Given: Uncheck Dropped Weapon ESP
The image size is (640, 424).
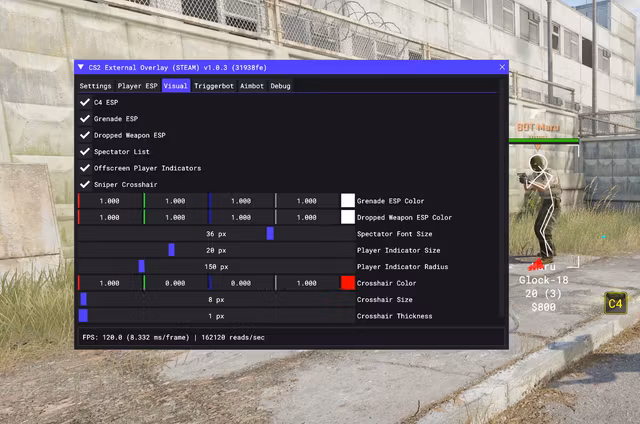Looking at the screenshot, I should 85,135.
